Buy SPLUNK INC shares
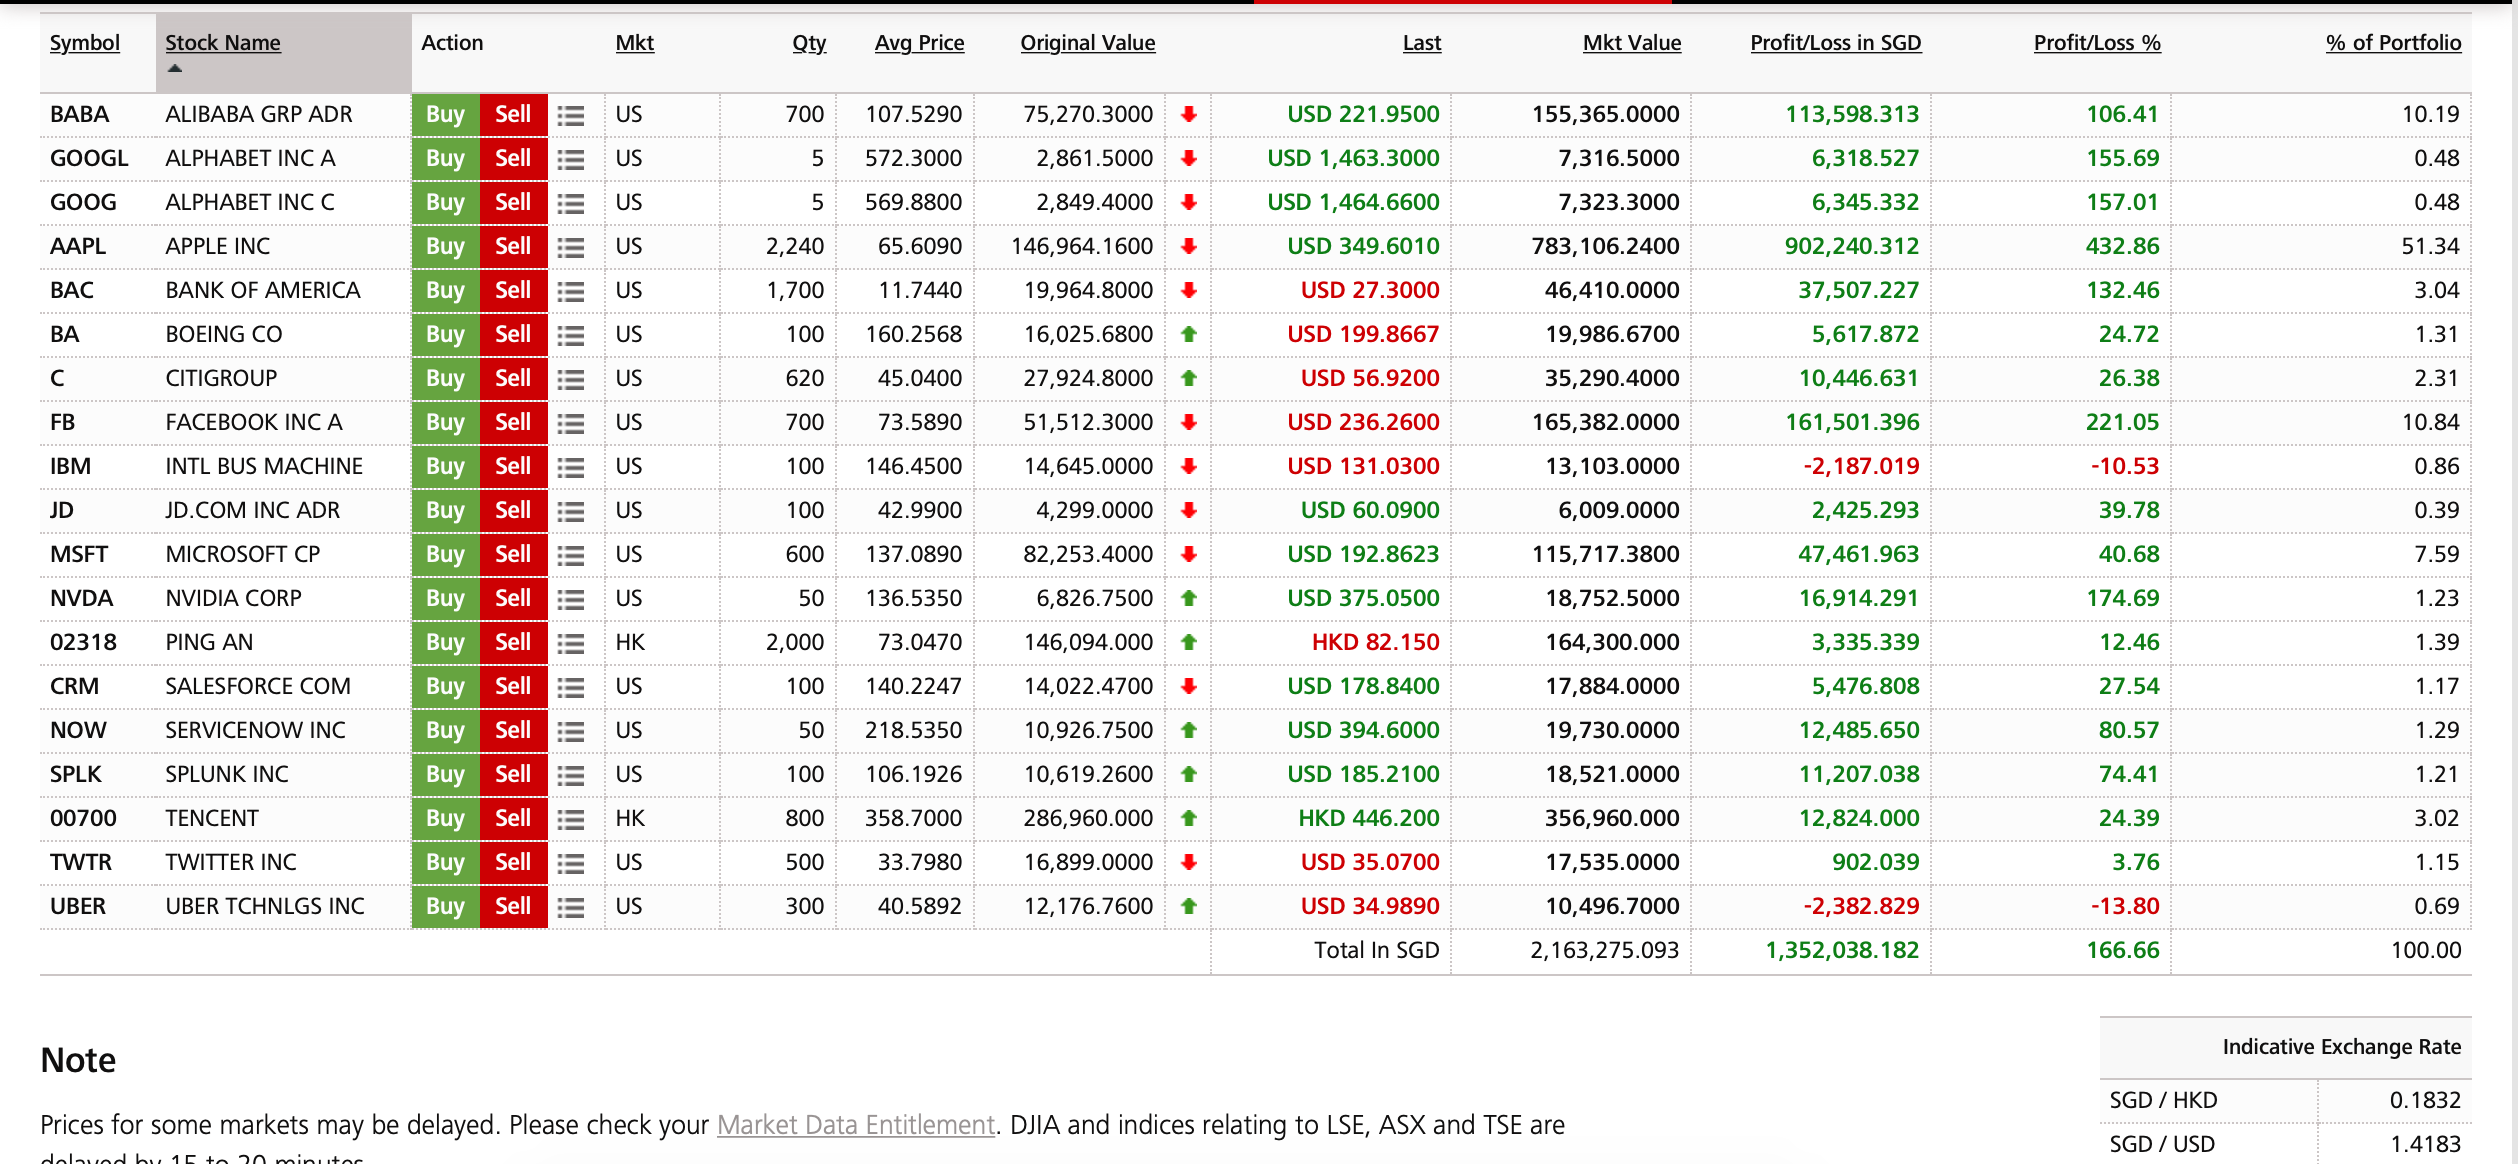 pyautogui.click(x=446, y=775)
